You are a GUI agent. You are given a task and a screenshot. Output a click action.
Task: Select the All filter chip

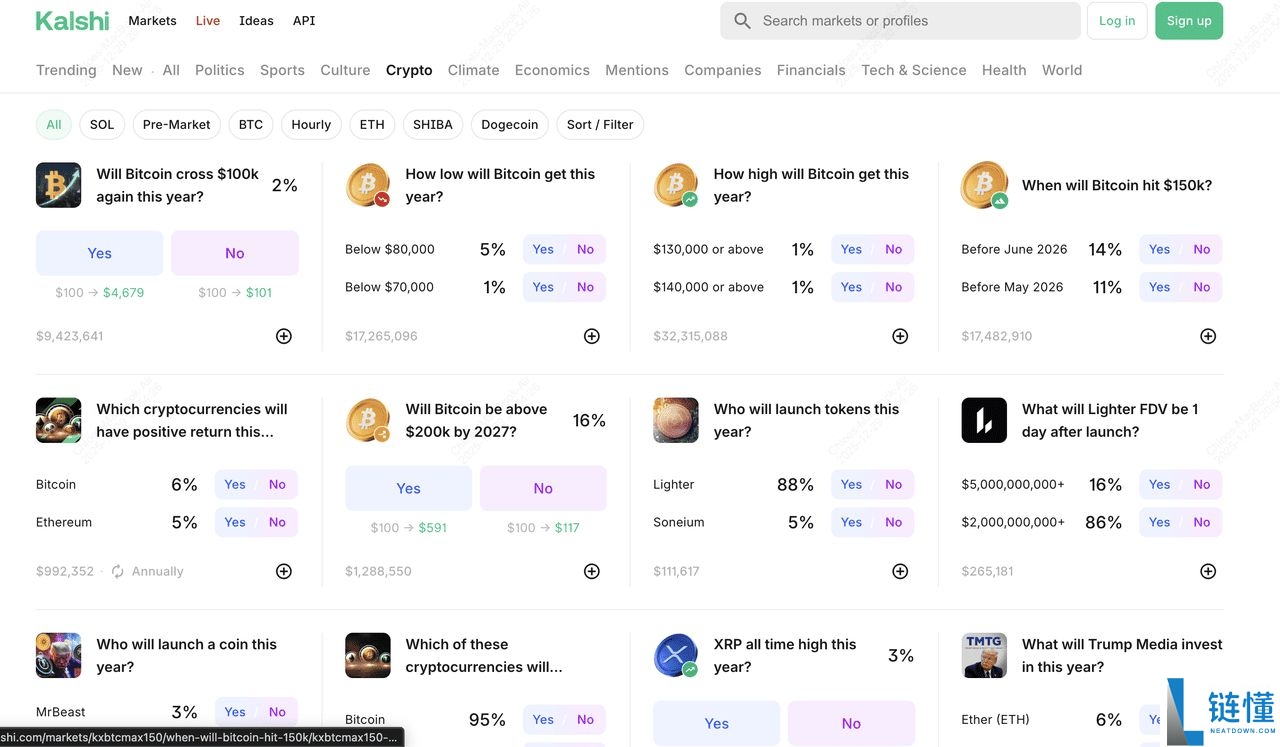tap(54, 125)
